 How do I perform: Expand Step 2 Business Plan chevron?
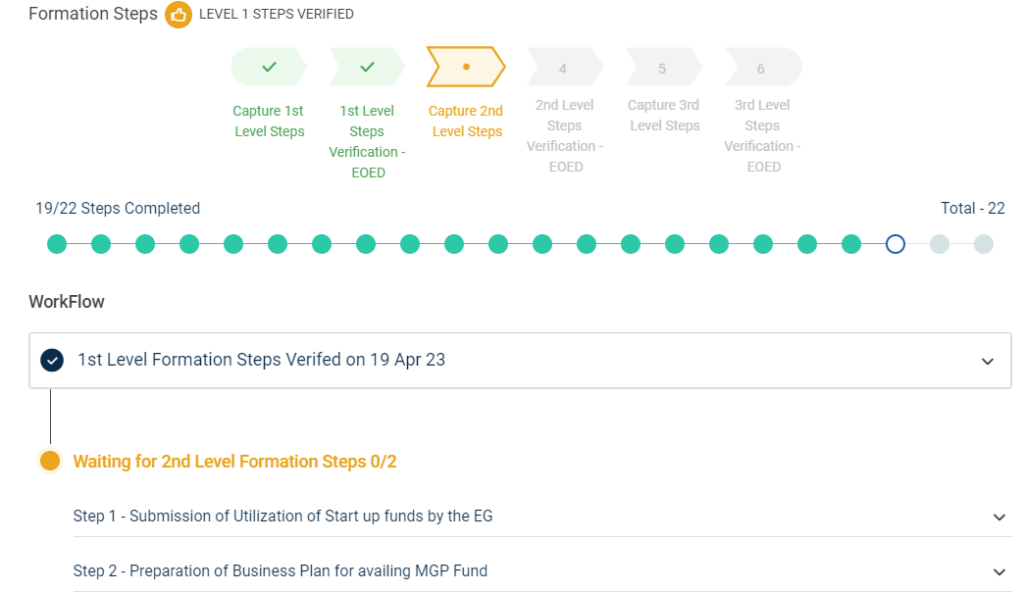tap(999, 572)
